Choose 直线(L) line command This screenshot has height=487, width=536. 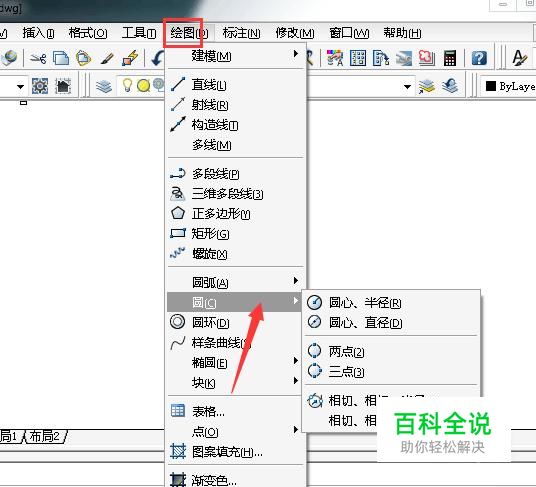coord(236,84)
